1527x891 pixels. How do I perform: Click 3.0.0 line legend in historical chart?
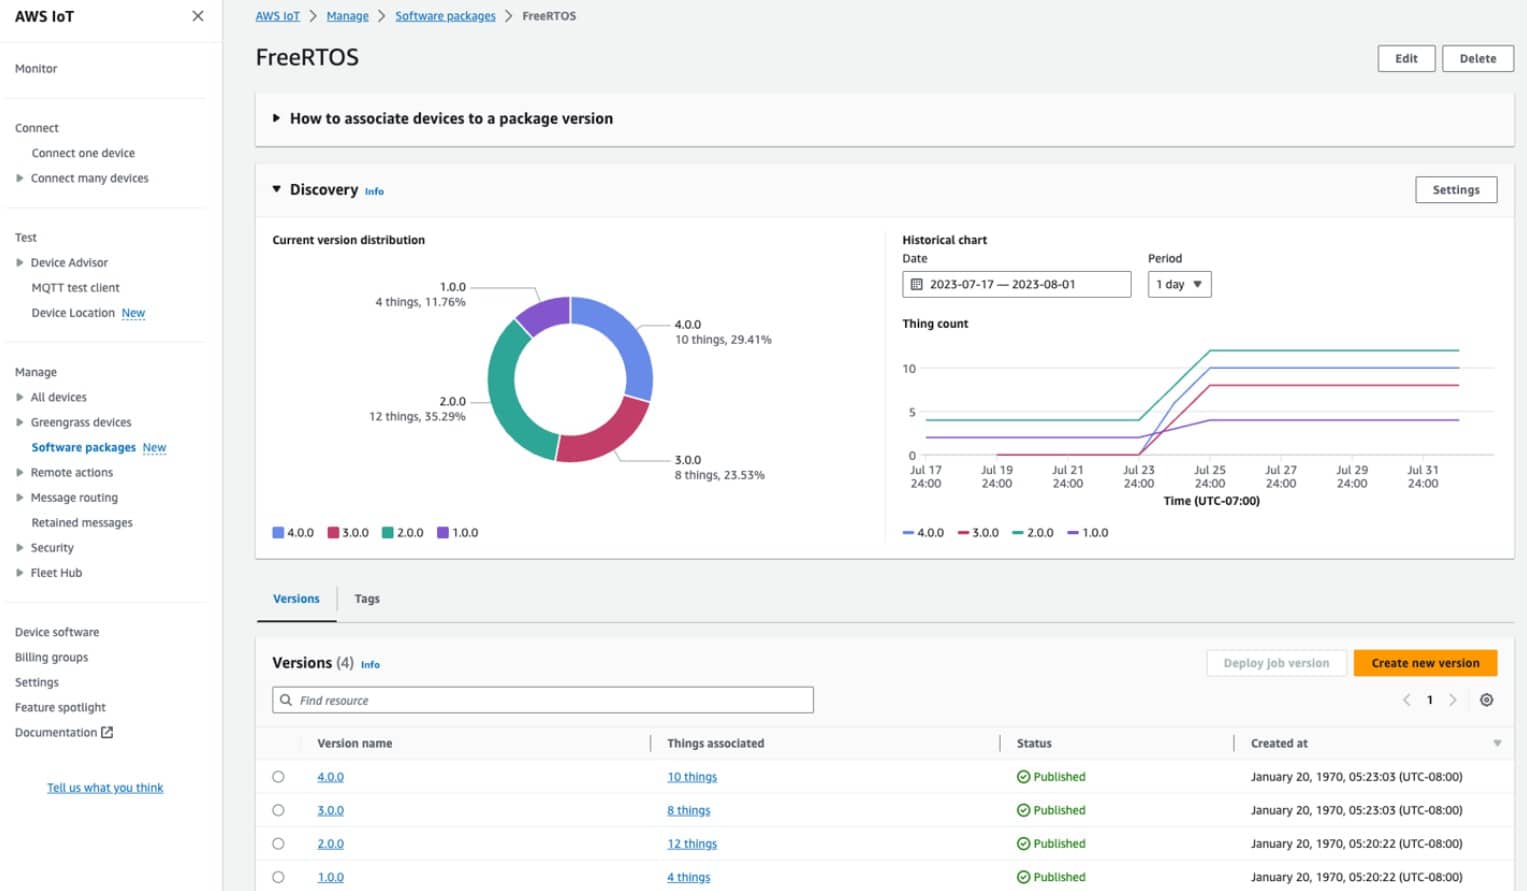[x=978, y=533]
